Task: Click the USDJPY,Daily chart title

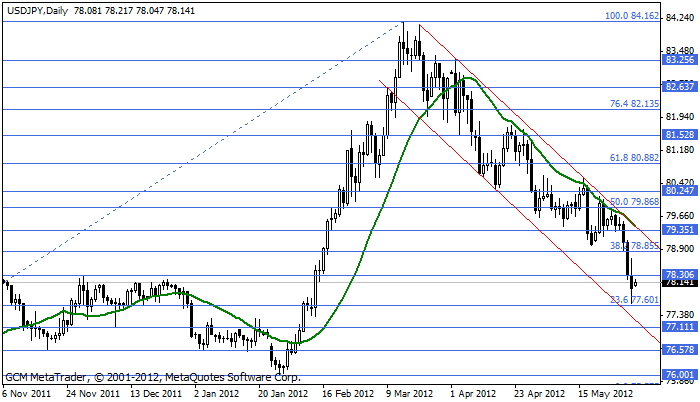Action: [38, 10]
